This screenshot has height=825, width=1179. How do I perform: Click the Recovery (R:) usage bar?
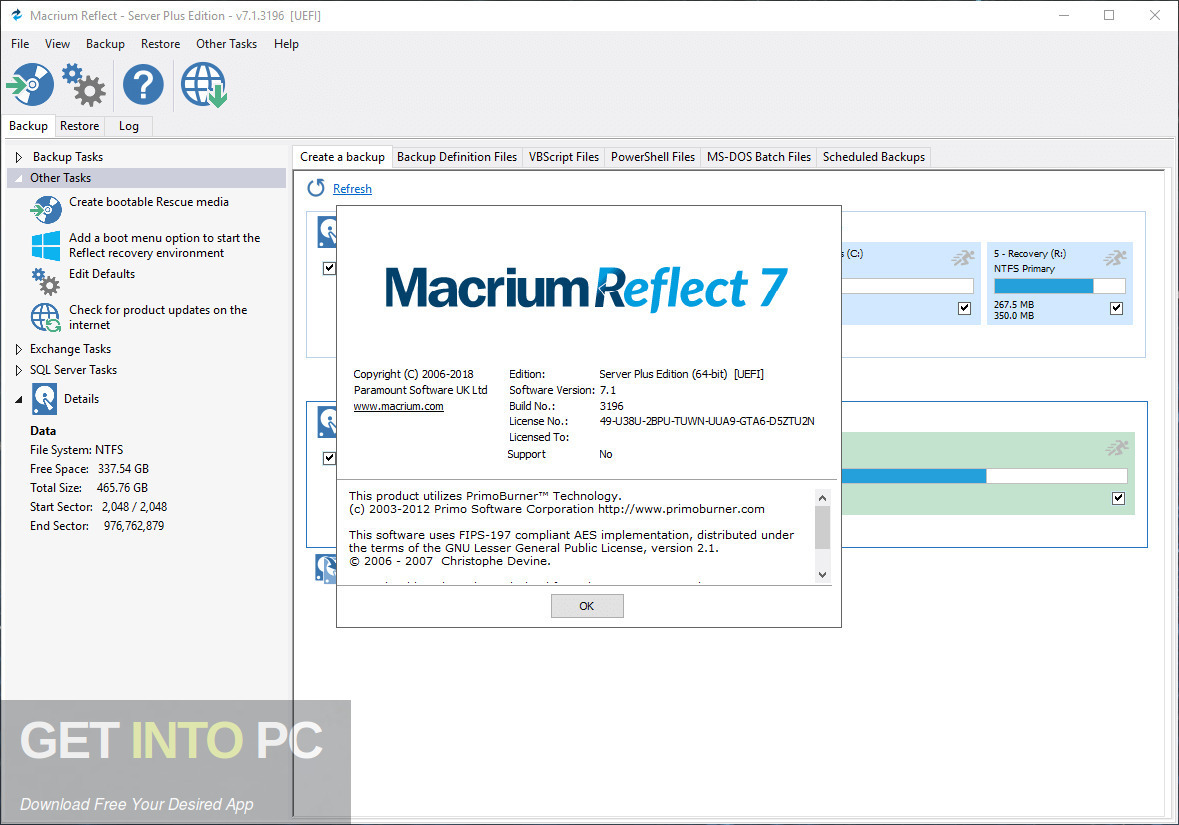(x=1059, y=286)
